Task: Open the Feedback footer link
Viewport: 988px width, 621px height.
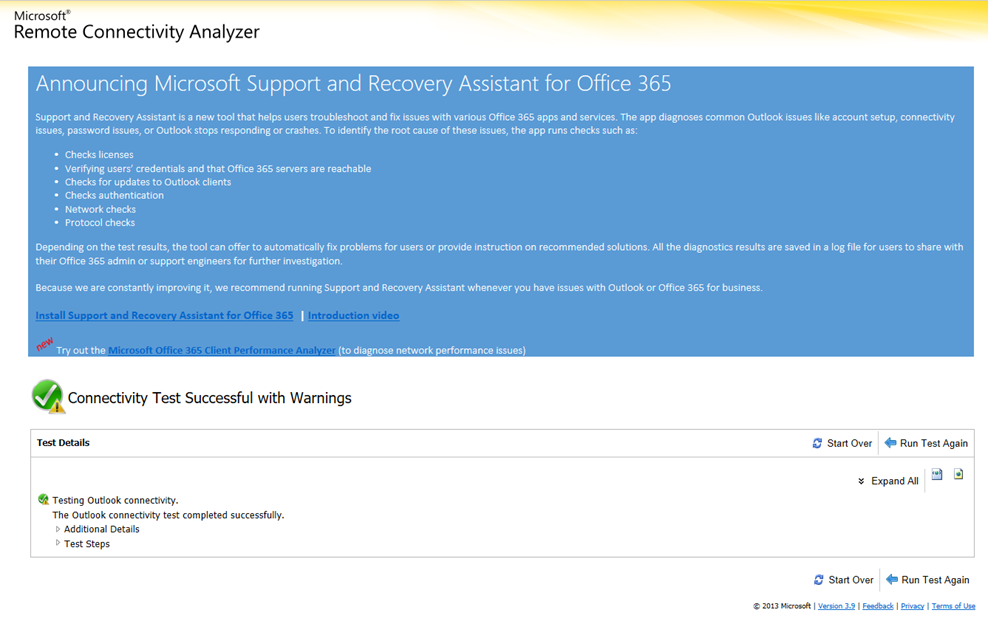Action: 878,606
